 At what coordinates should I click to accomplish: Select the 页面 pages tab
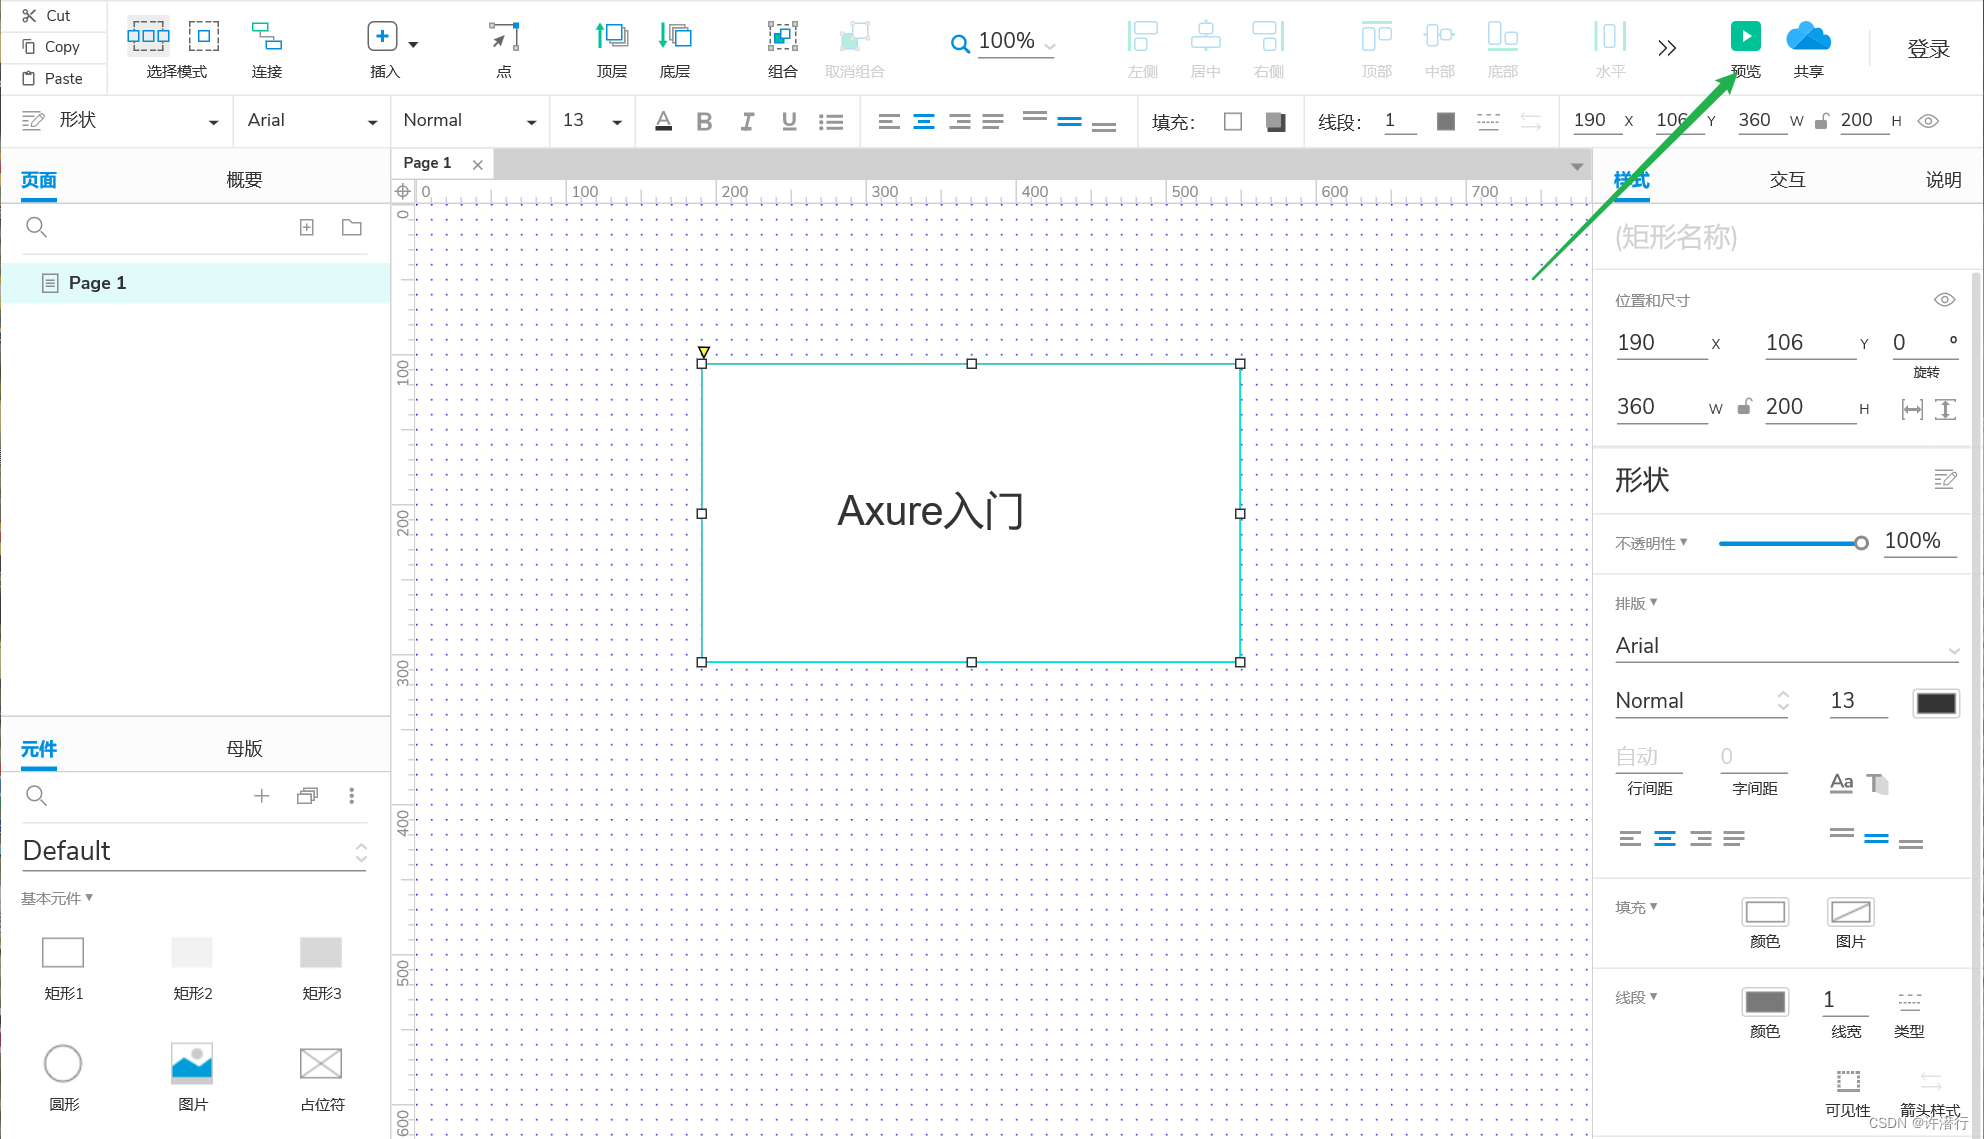[39, 180]
